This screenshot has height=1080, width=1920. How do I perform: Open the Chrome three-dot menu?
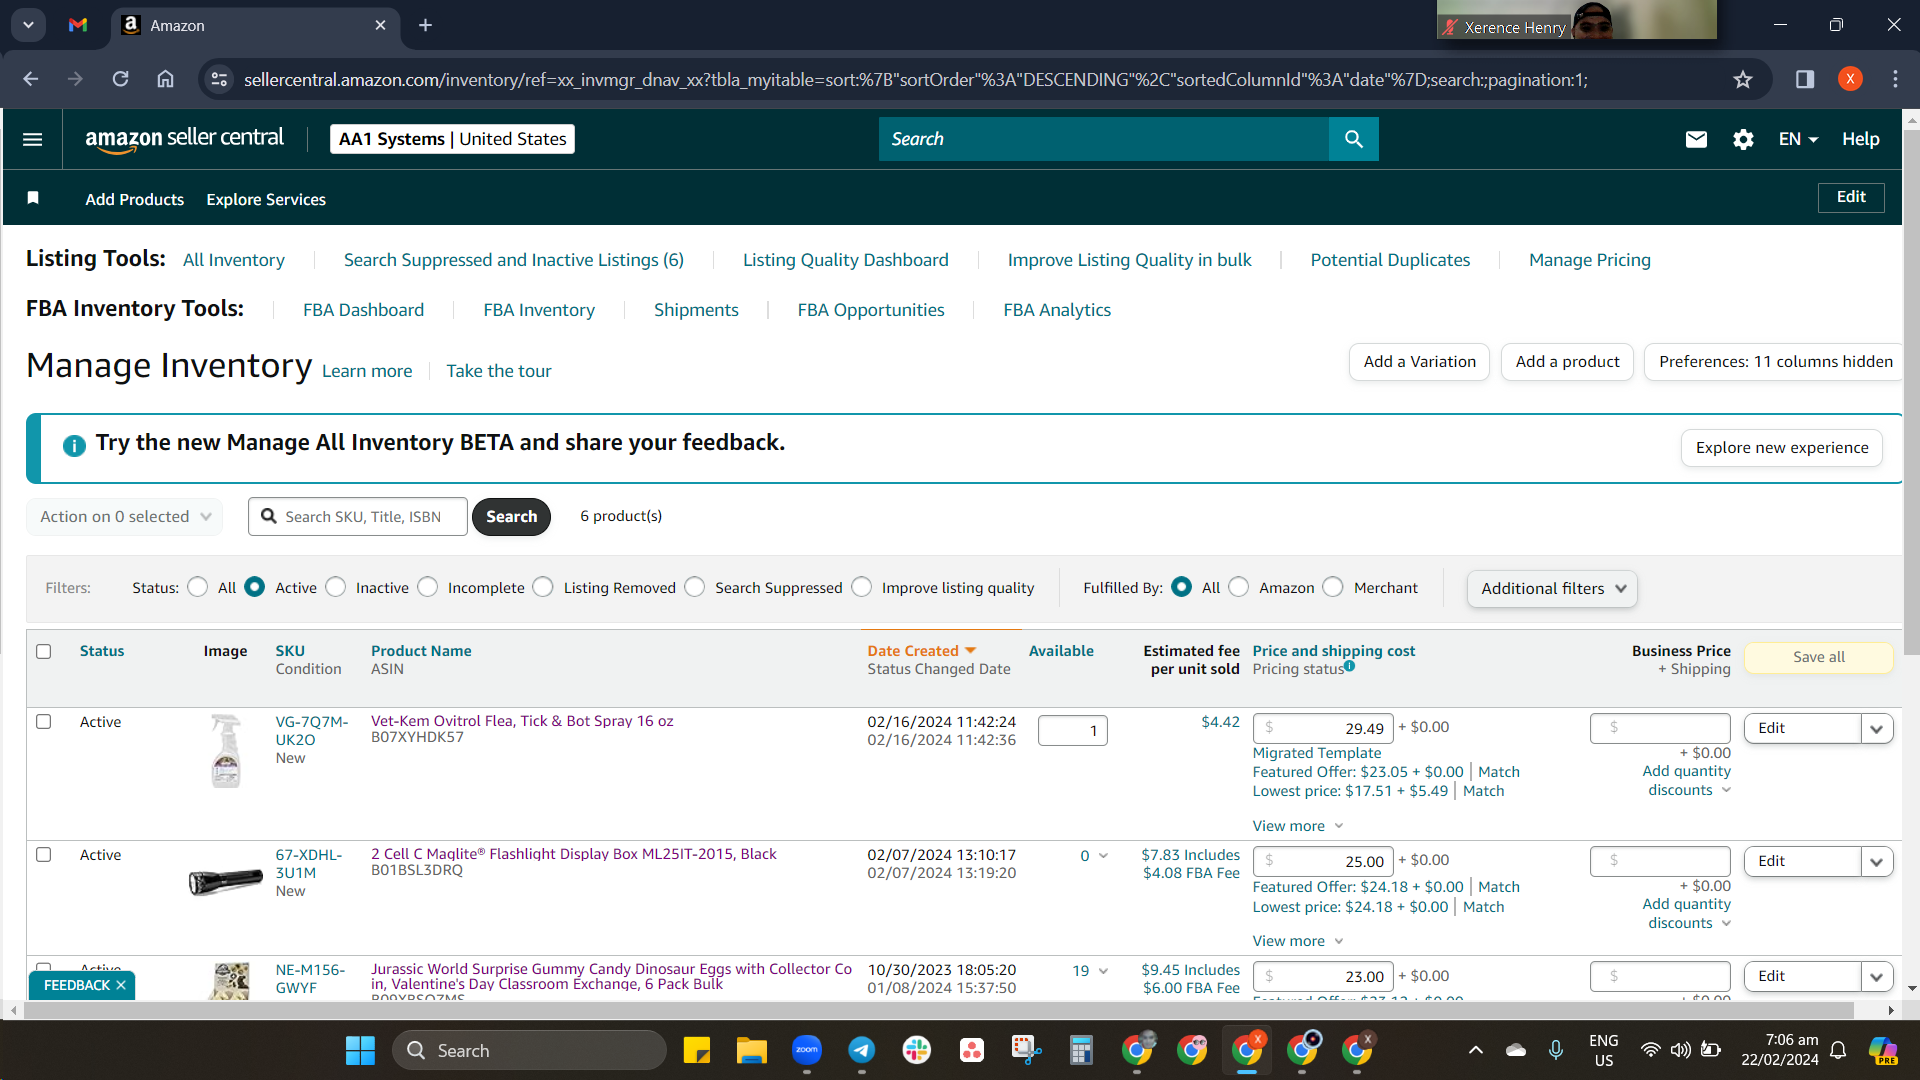point(1895,79)
